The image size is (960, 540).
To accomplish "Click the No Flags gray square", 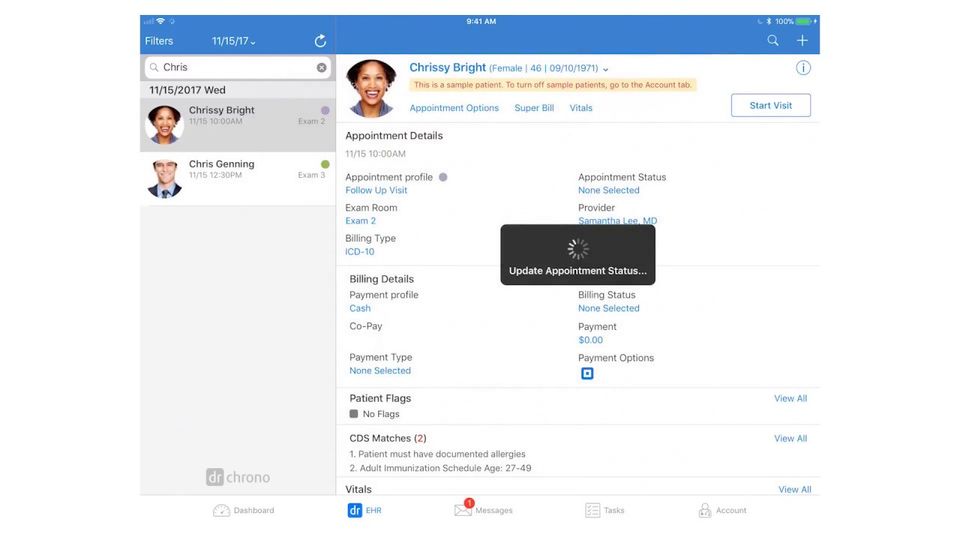I will (x=353, y=414).
